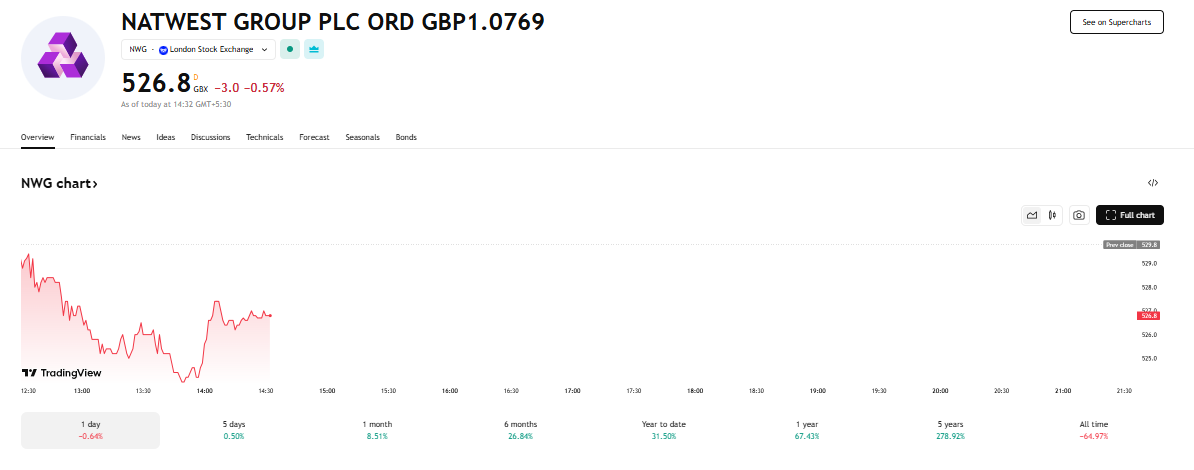Select the All time range option
1194x470 pixels.
click(1094, 430)
